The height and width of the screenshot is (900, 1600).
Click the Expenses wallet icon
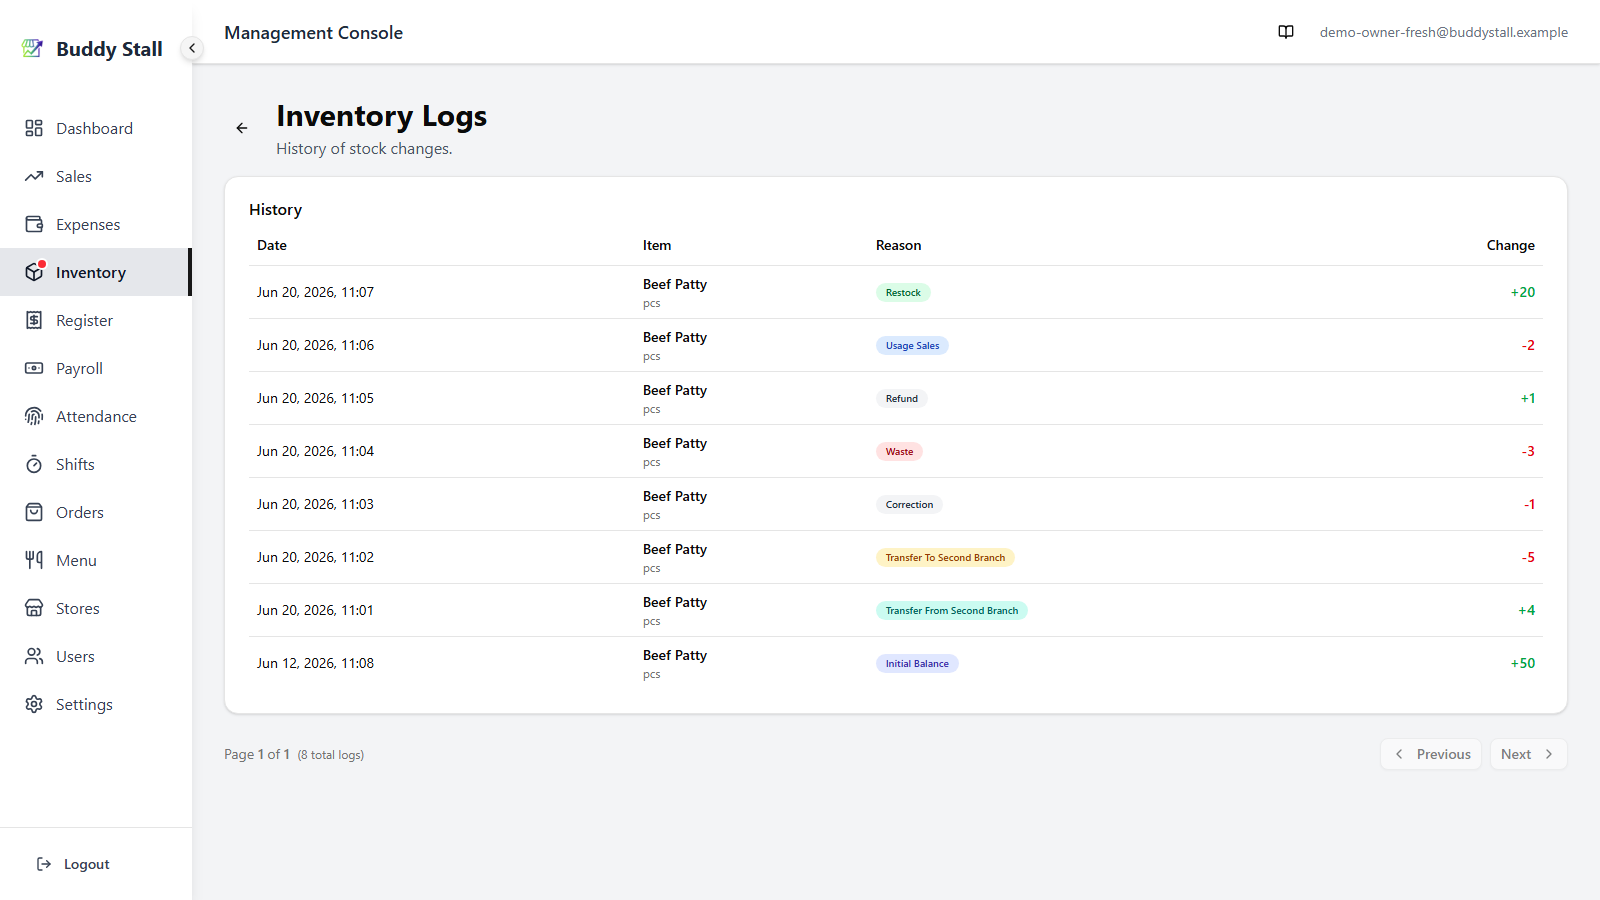34,224
